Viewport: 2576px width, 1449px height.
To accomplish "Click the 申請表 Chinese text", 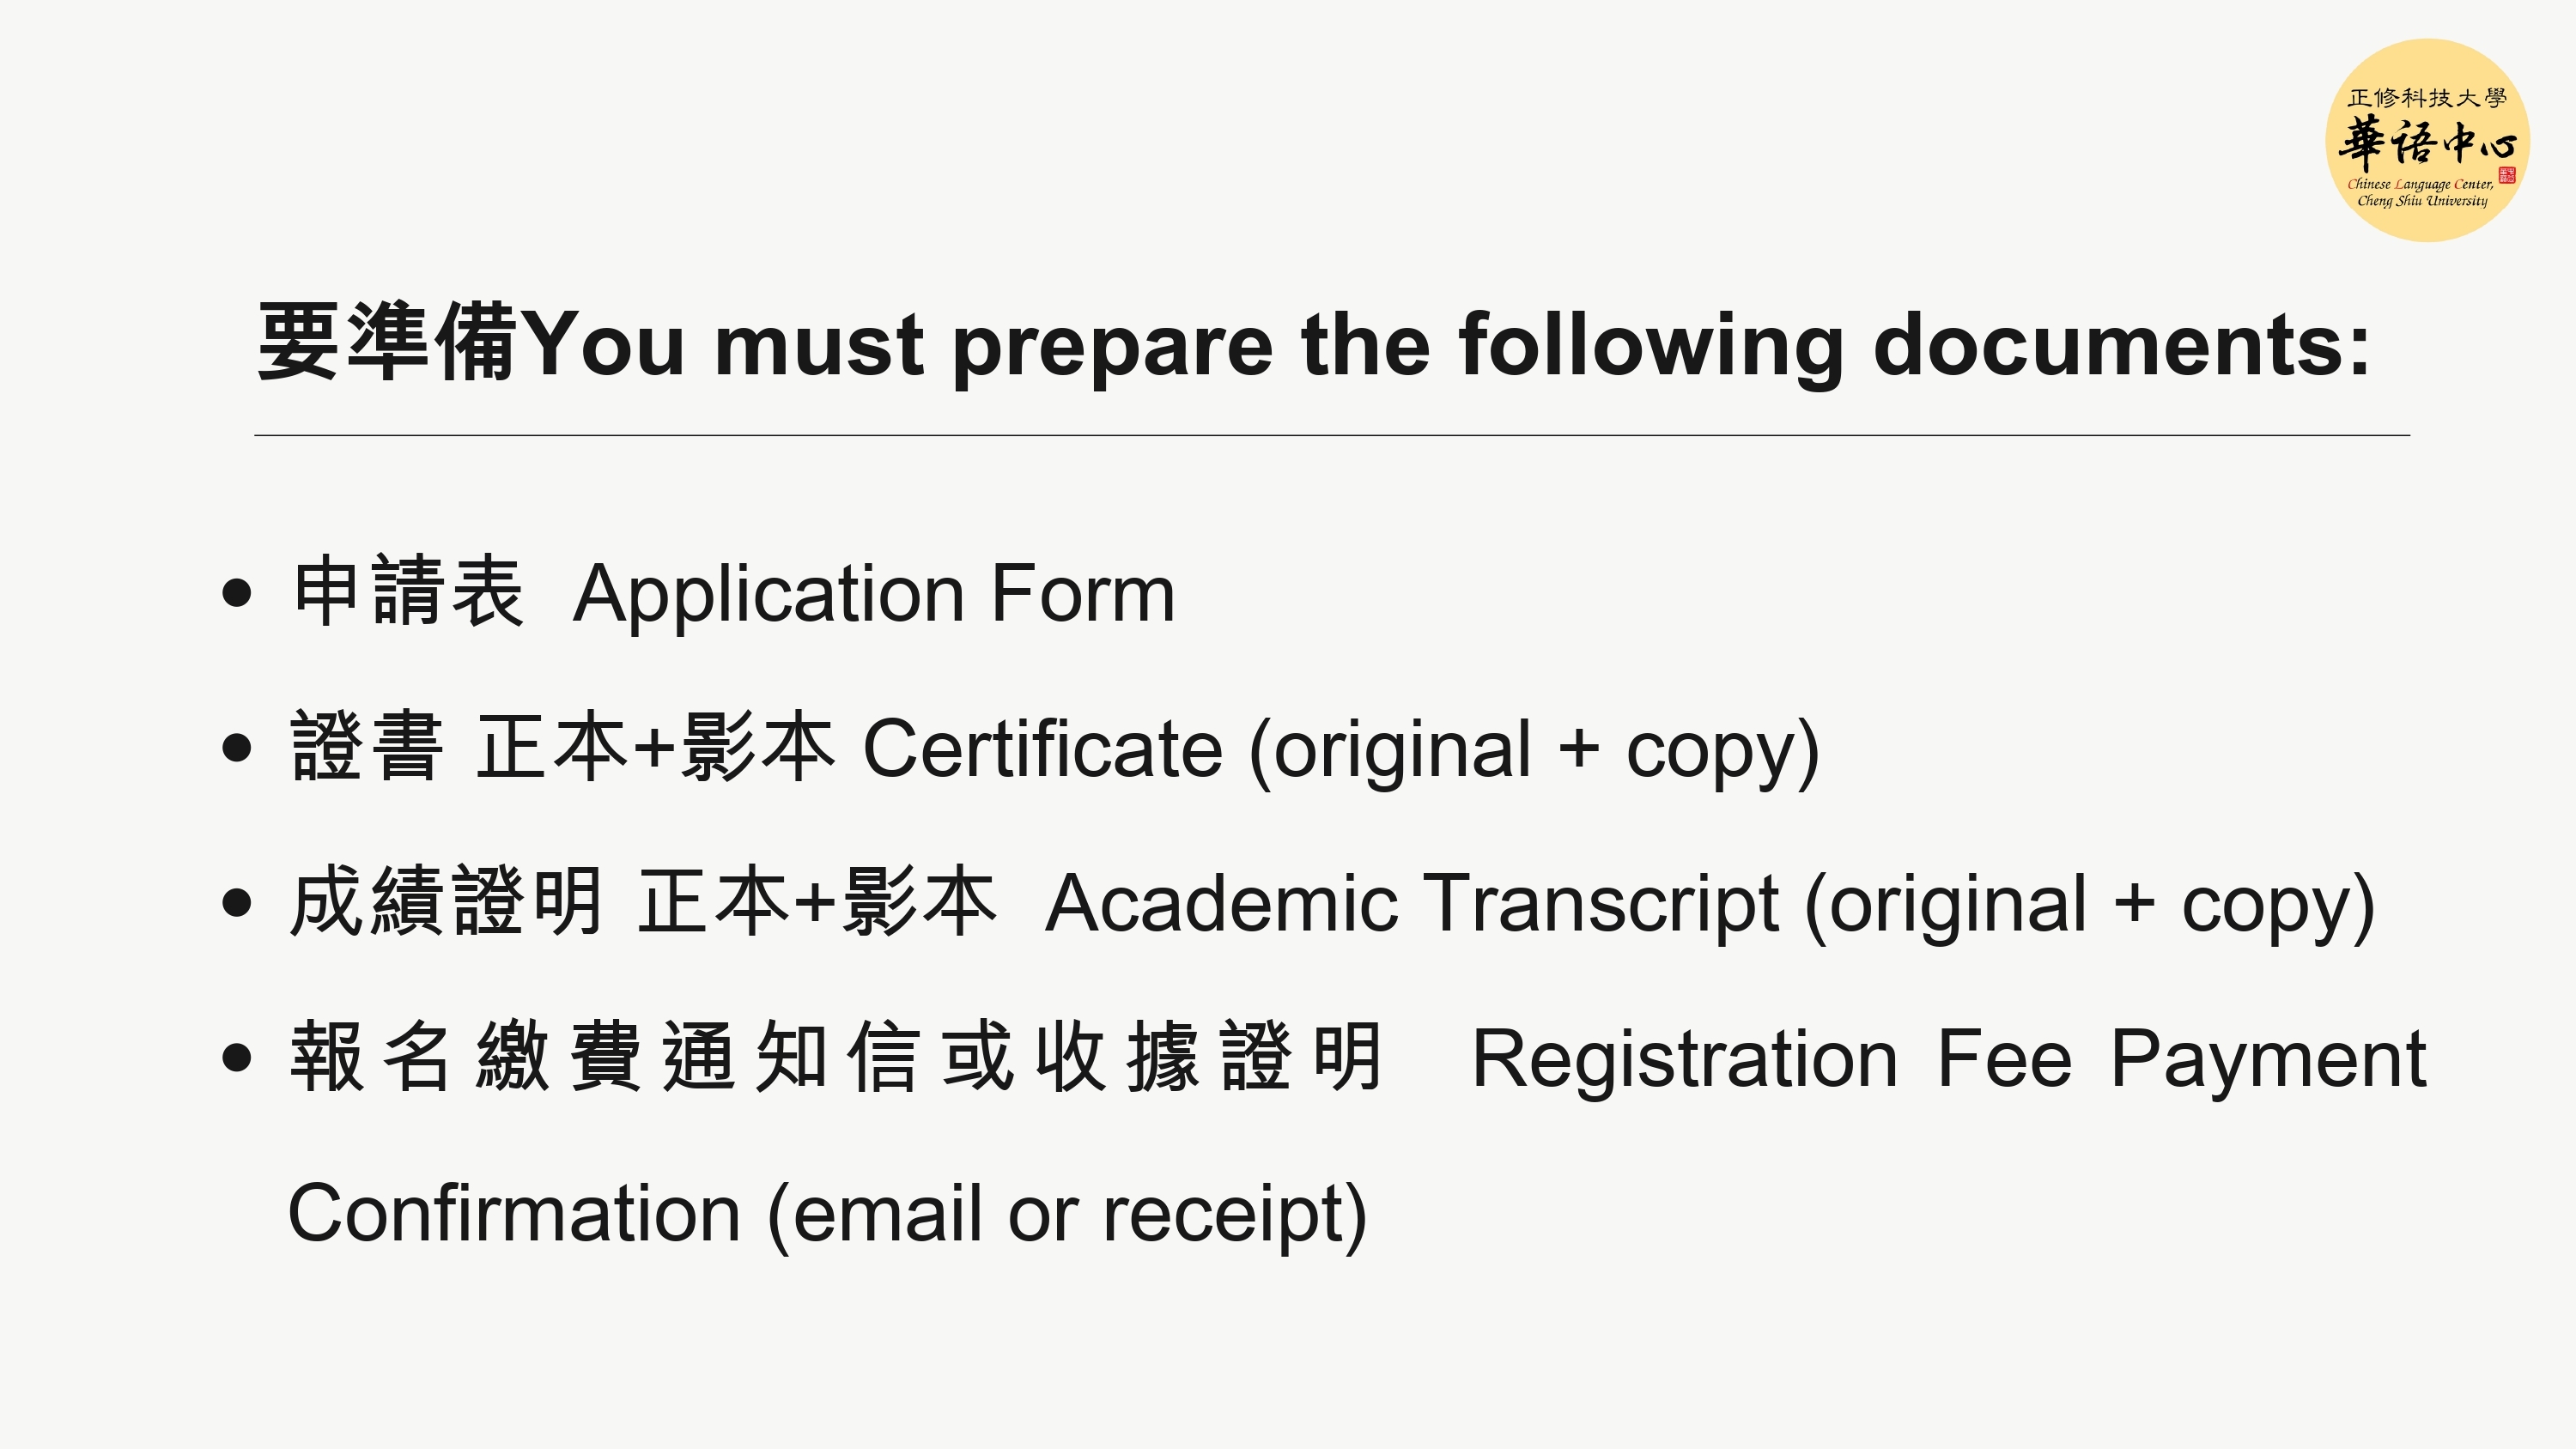I will [408, 592].
